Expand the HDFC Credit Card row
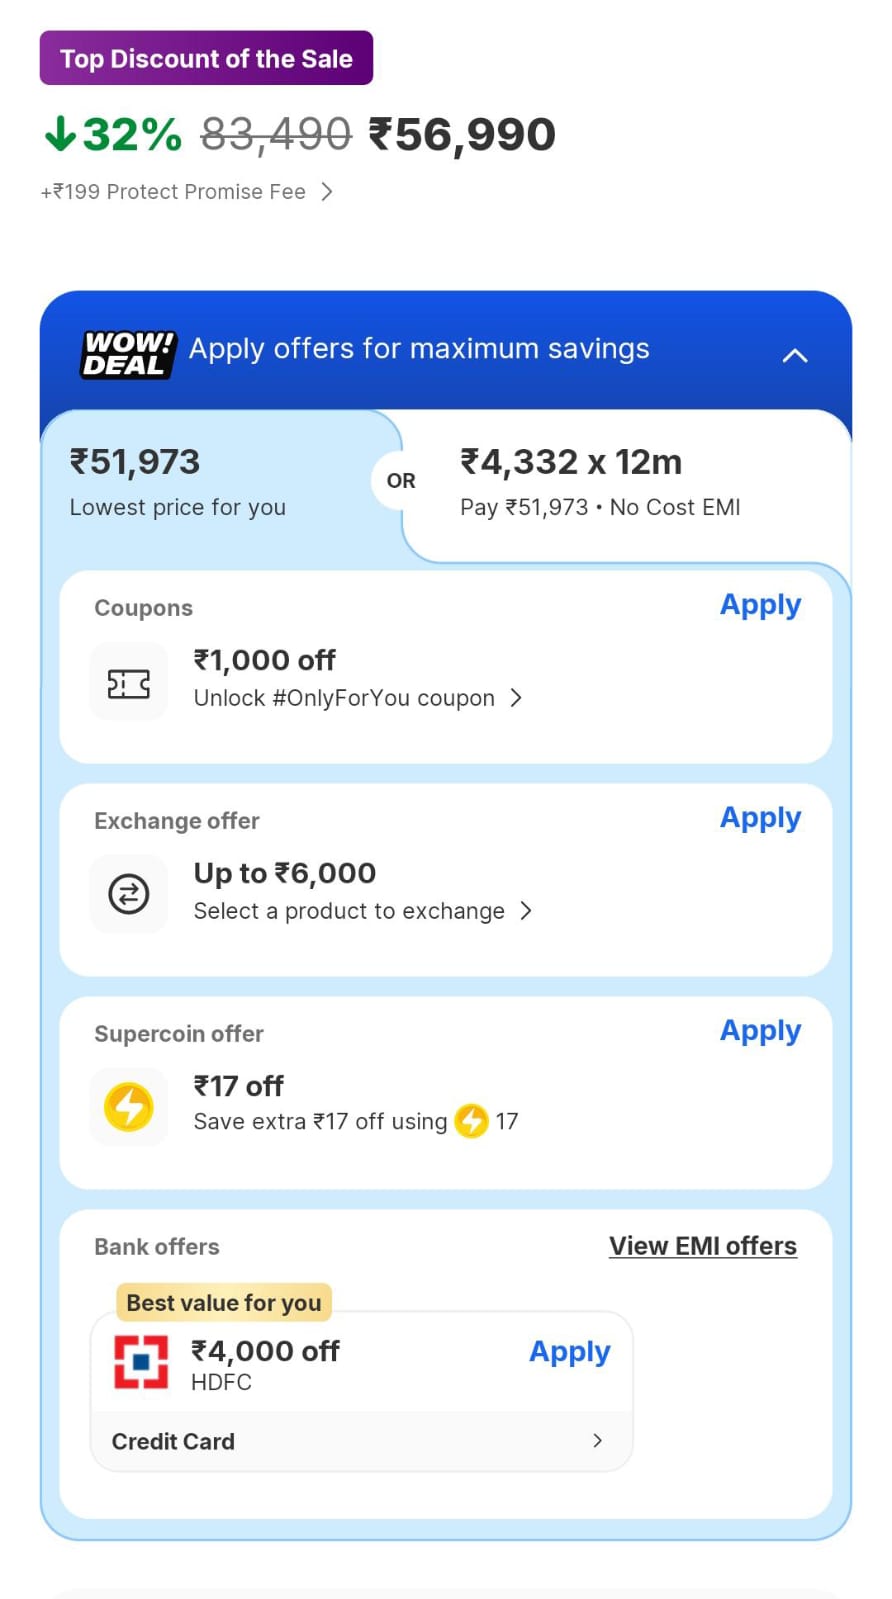The height and width of the screenshot is (1599, 892). (x=597, y=1441)
